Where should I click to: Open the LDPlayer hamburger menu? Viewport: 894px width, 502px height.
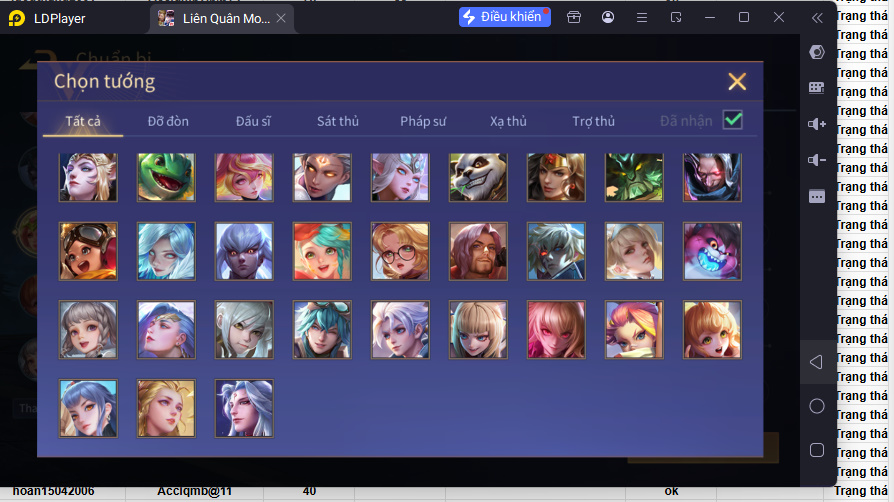coord(642,17)
